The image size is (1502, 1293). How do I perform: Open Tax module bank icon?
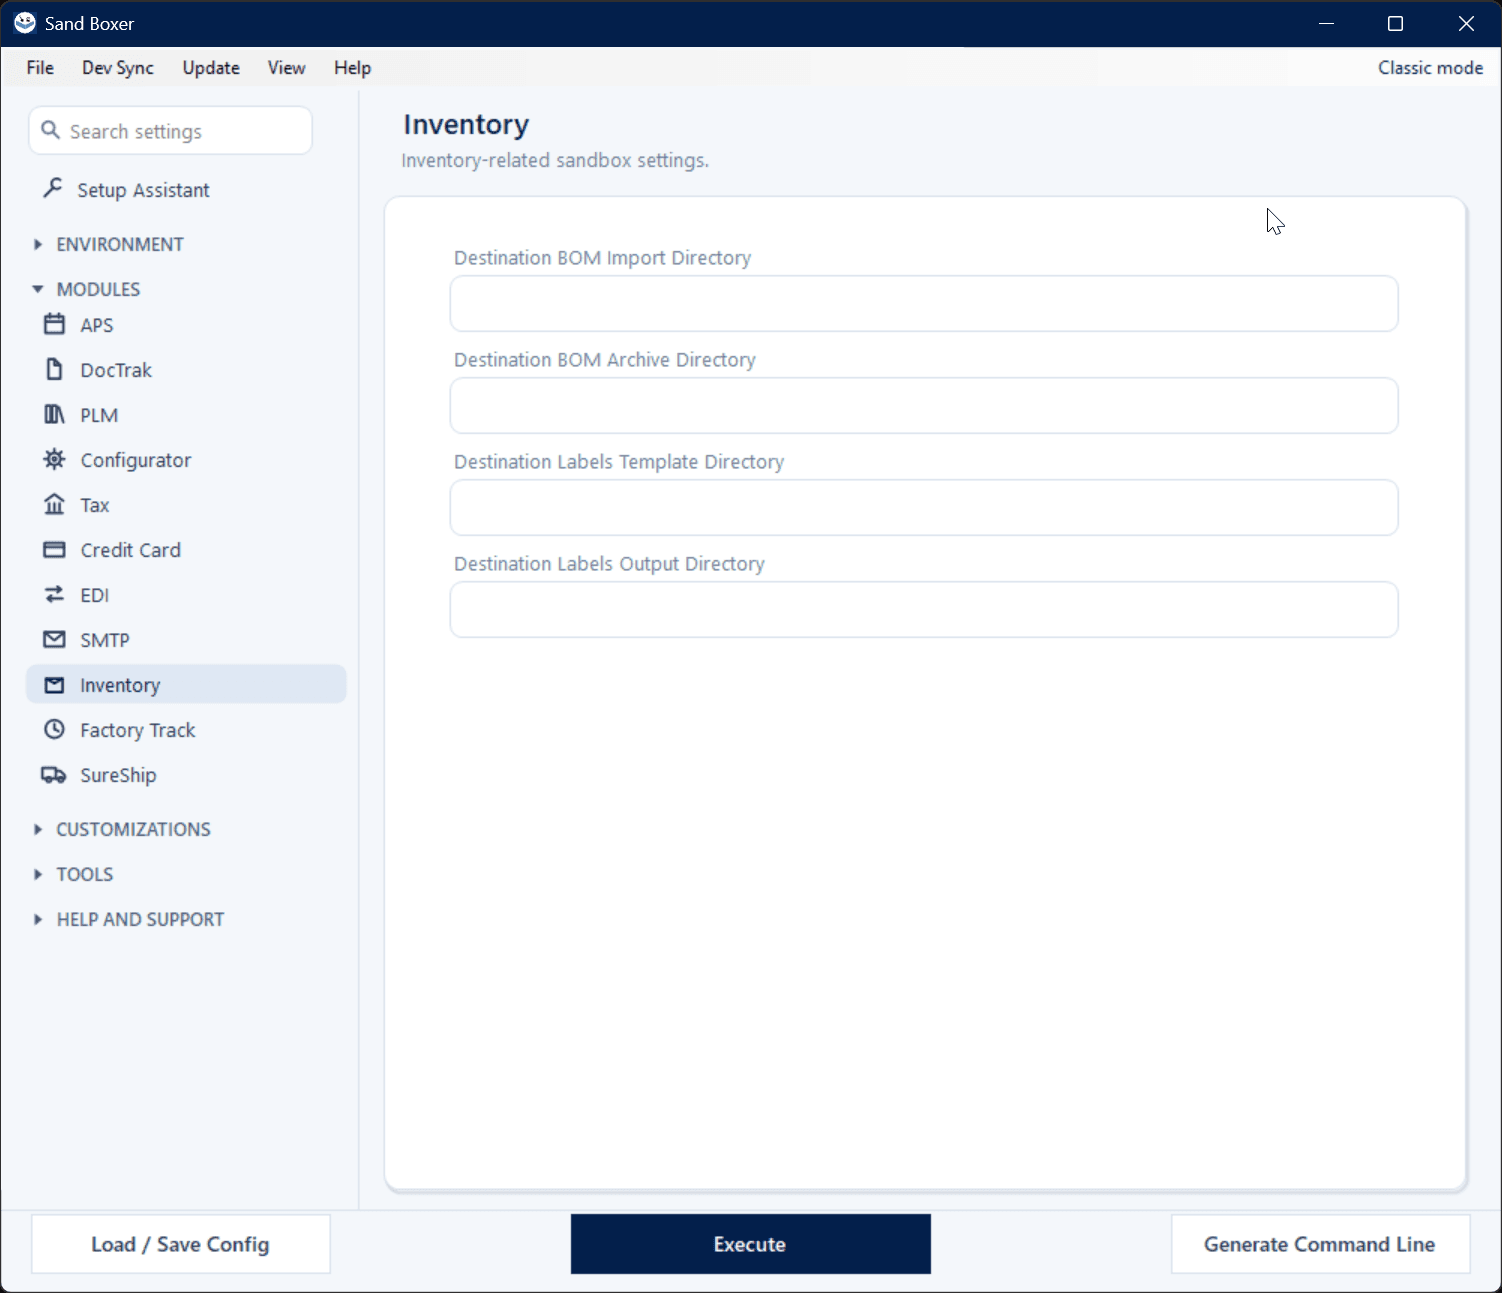[54, 504]
